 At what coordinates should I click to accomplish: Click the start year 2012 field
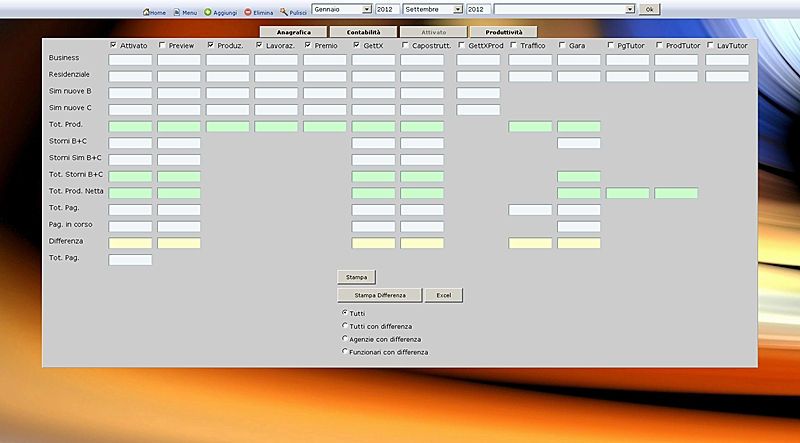(387, 9)
